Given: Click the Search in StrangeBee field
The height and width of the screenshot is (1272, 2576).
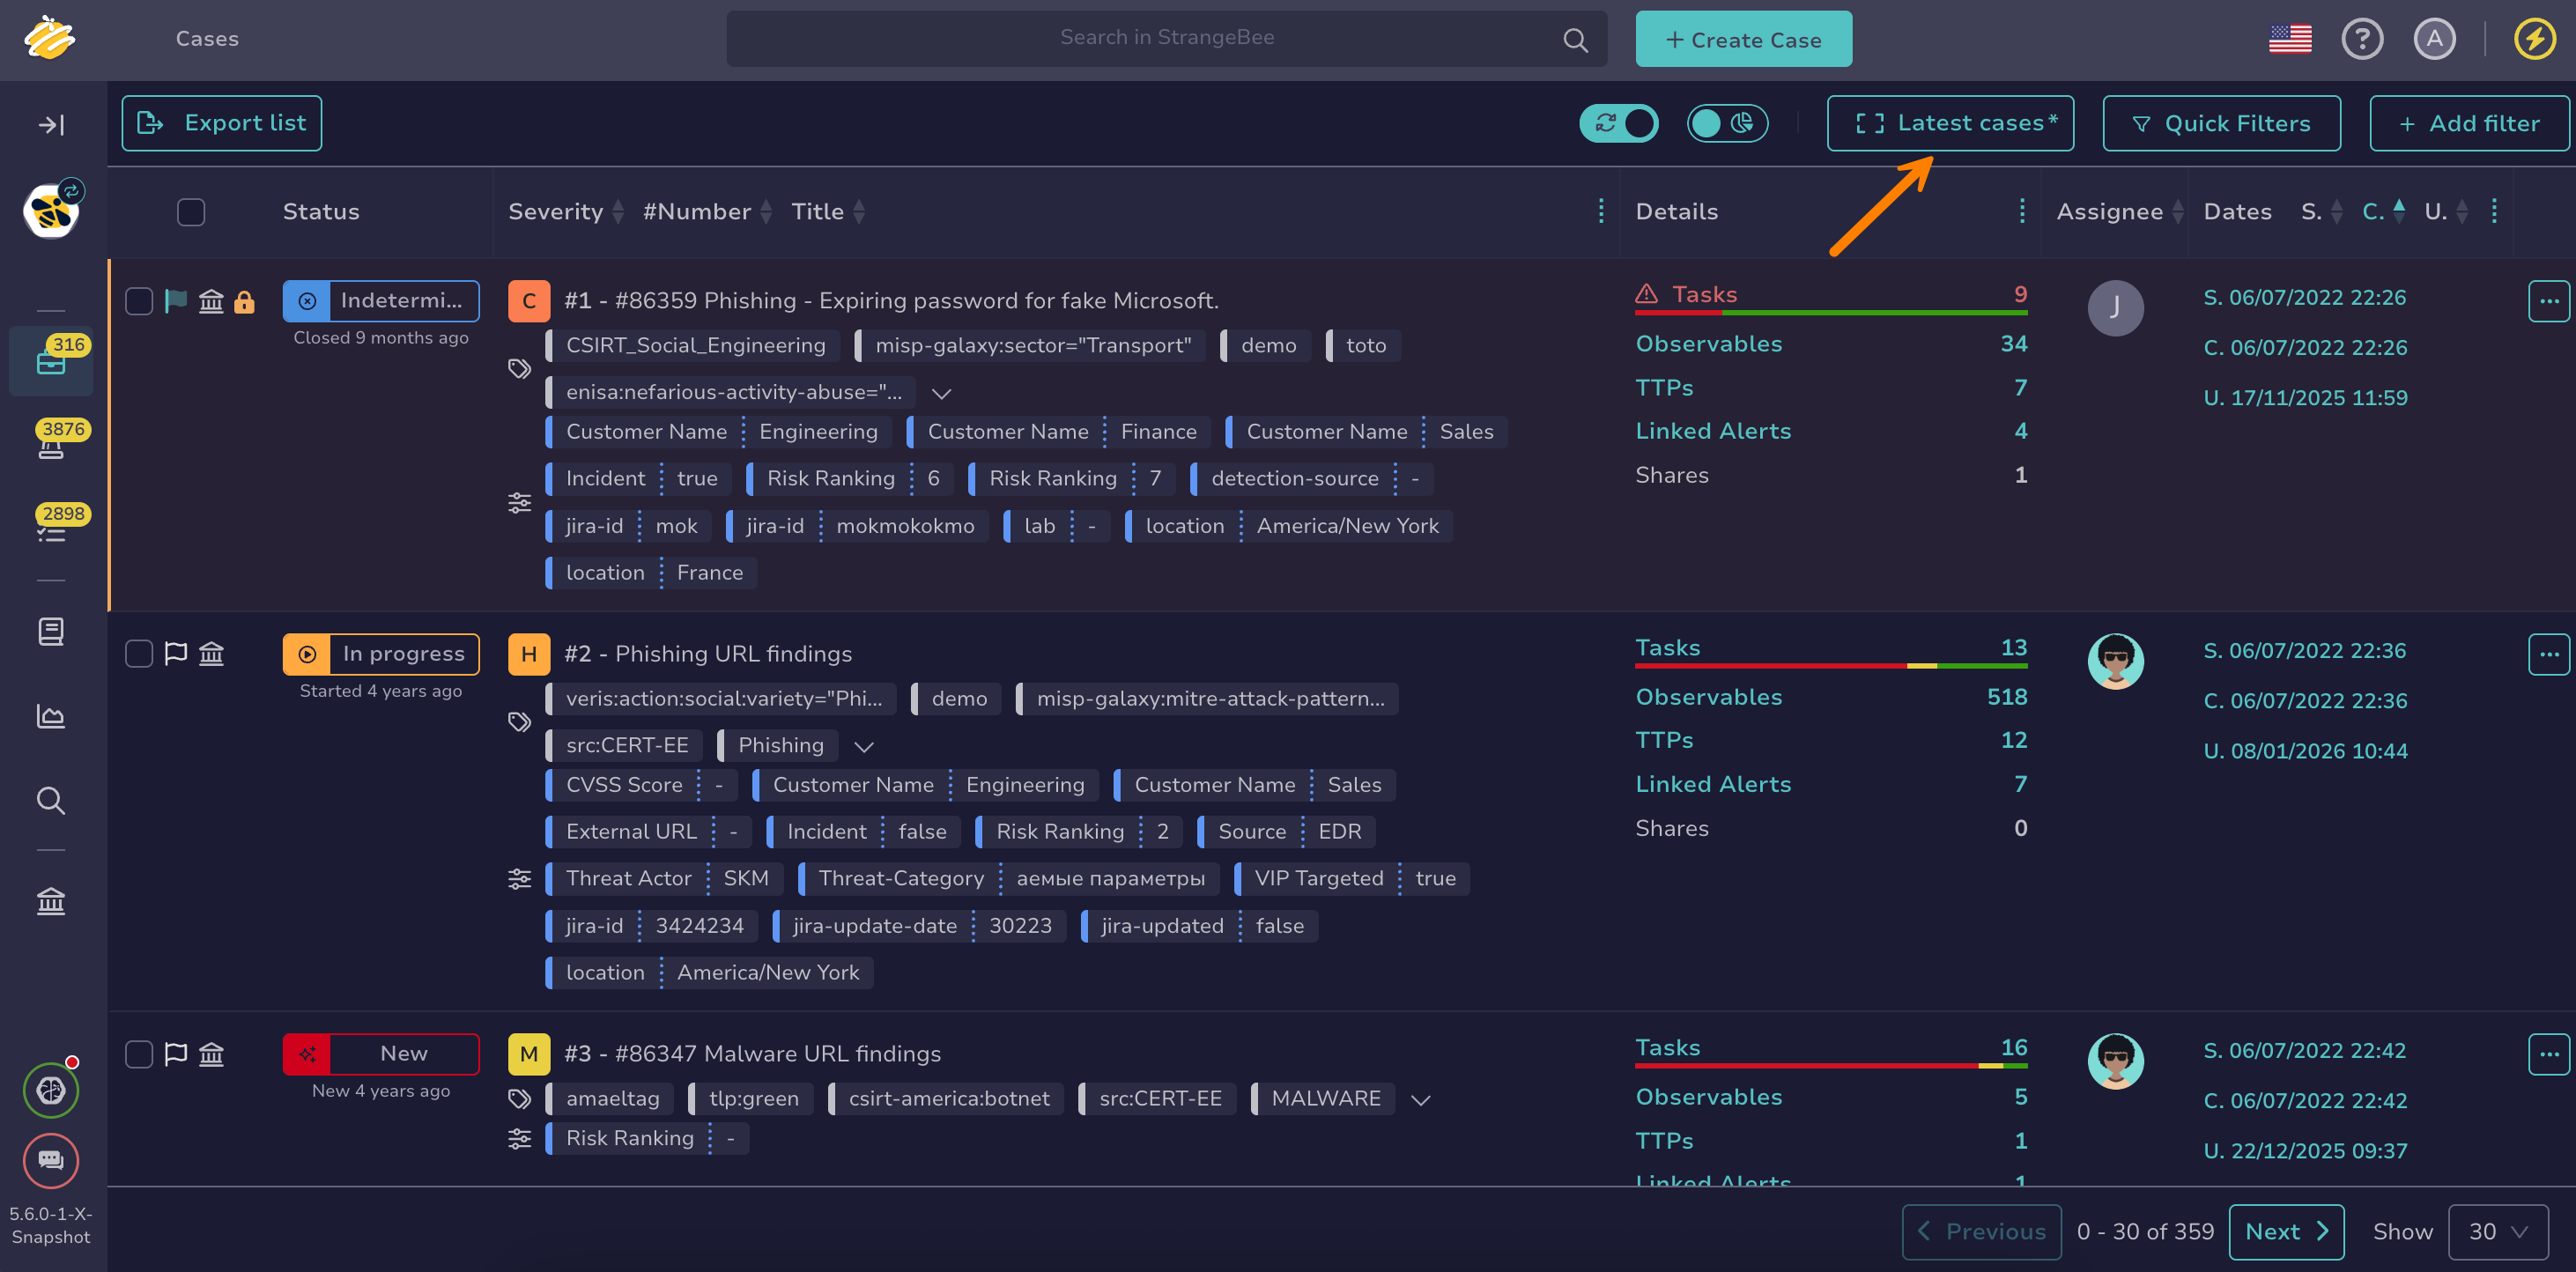Looking at the screenshot, I should pos(1166,39).
